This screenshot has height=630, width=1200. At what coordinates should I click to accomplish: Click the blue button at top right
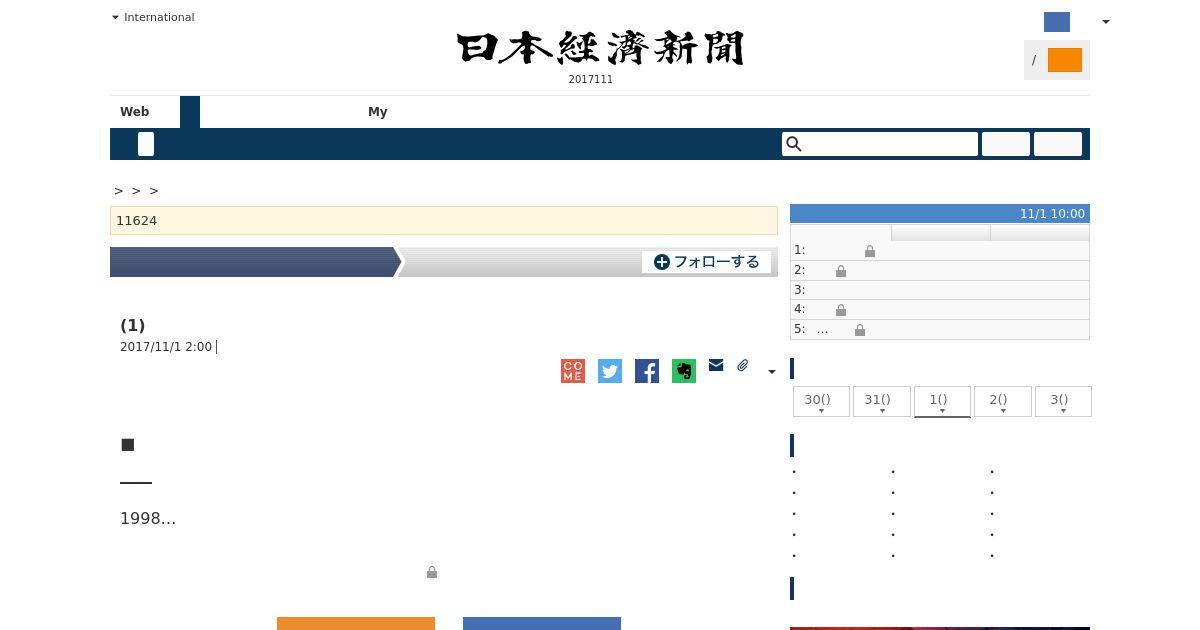pyautogui.click(x=1057, y=22)
